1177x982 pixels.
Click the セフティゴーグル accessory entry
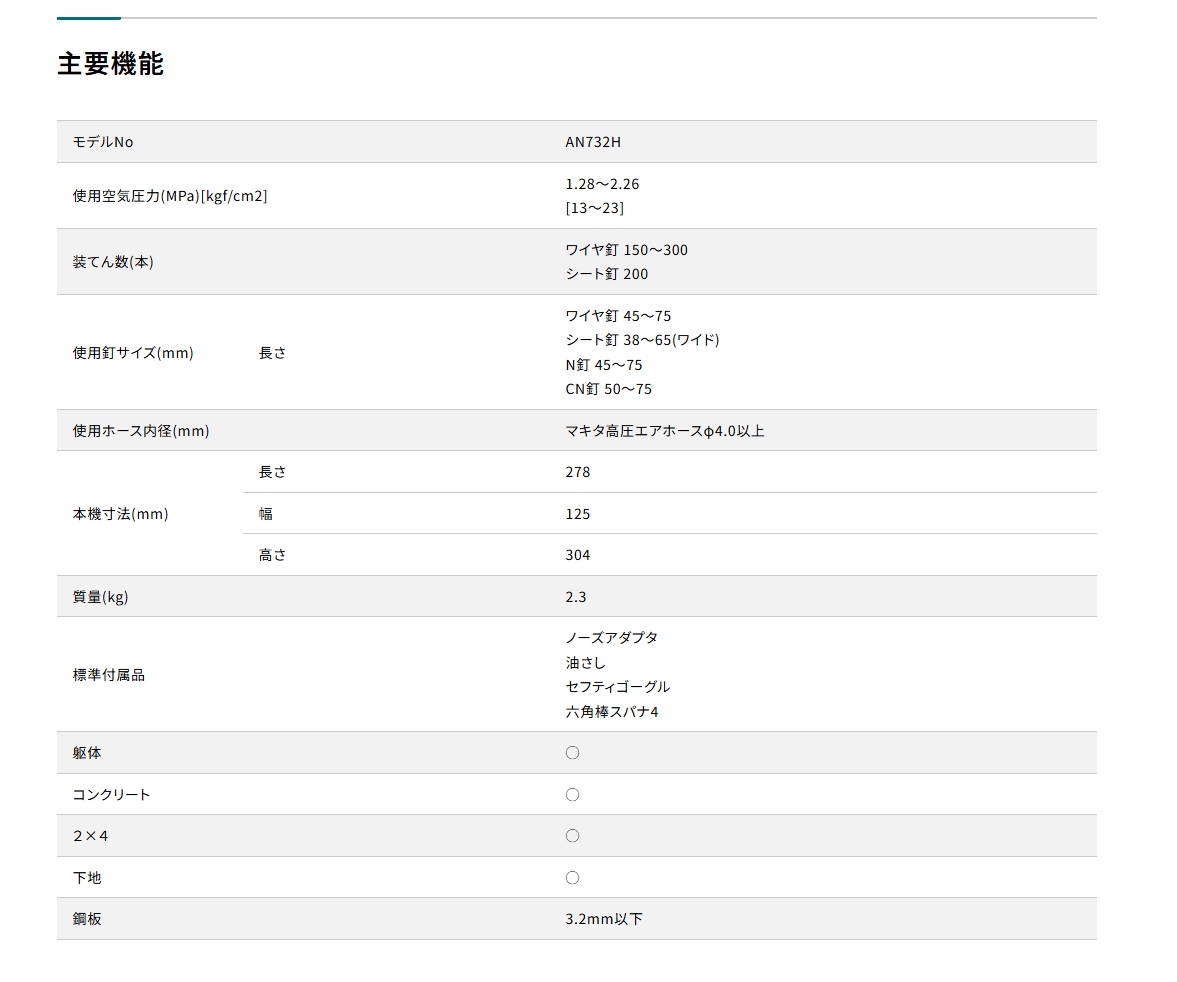click(617, 687)
